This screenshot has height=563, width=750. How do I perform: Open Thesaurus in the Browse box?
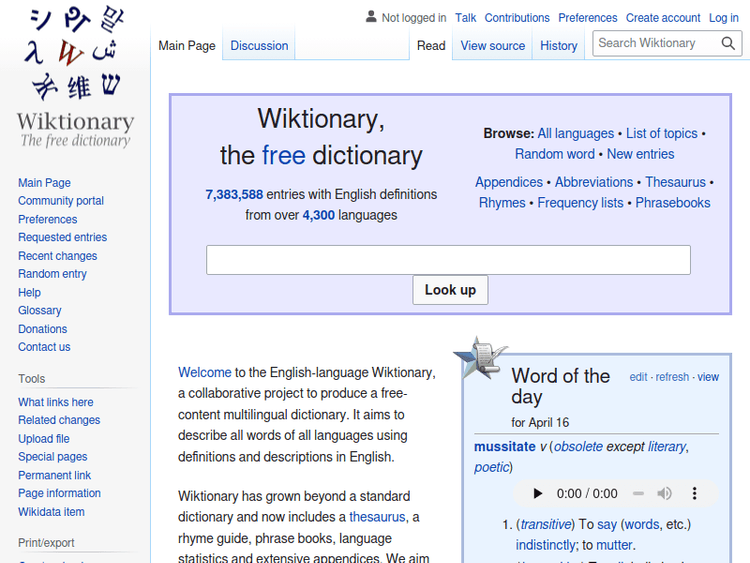tap(675, 182)
